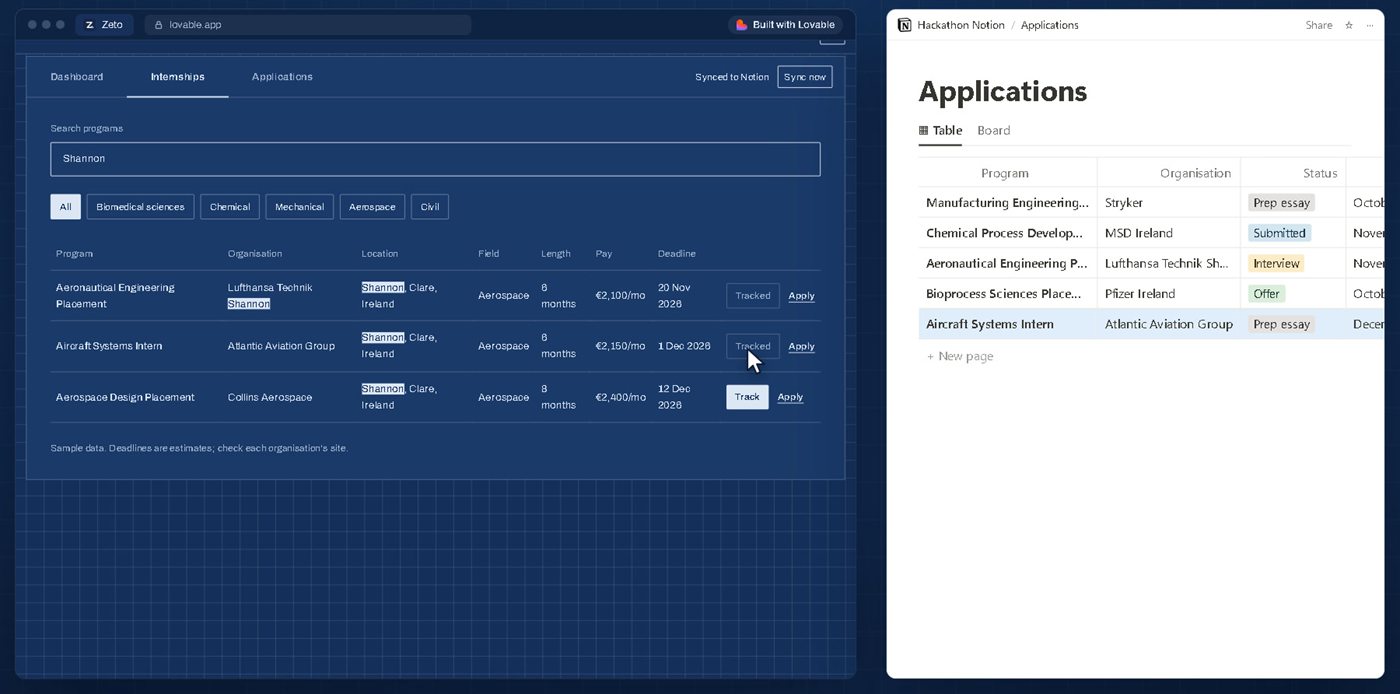This screenshot has height=694, width=1400.
Task: Click Hackathon Notion breadcrumb
Action: [961, 25]
